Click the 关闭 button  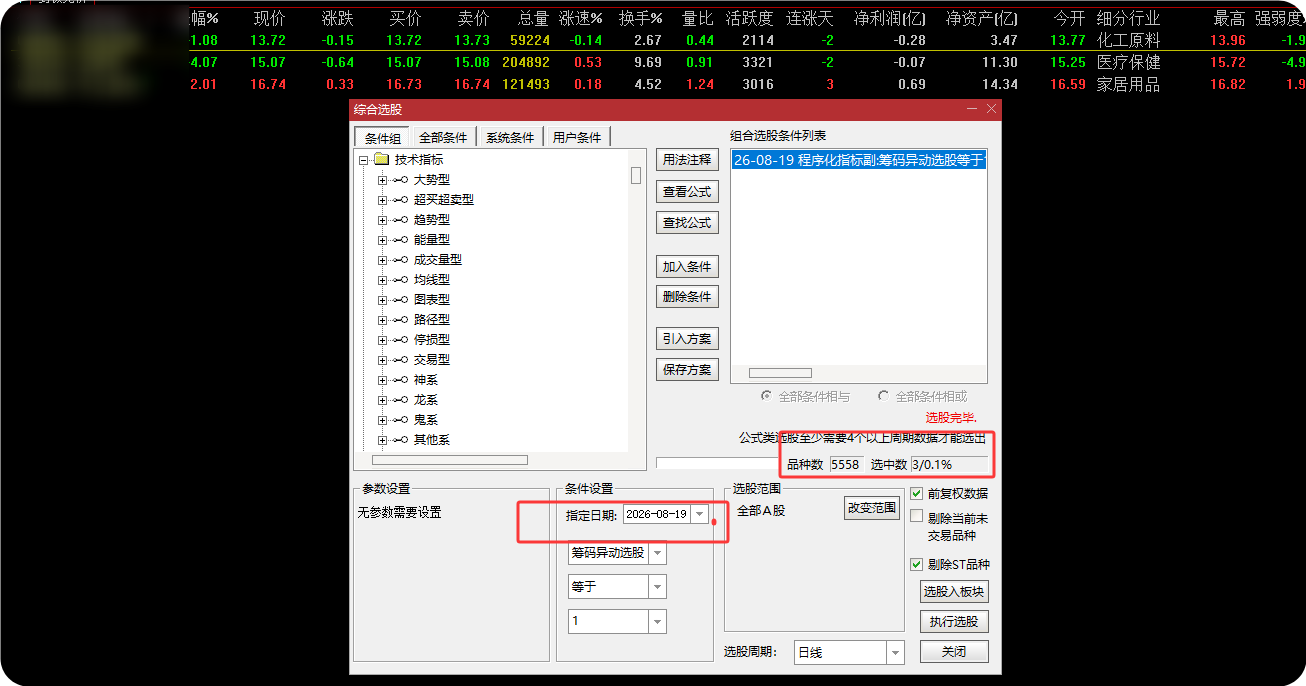coord(954,652)
